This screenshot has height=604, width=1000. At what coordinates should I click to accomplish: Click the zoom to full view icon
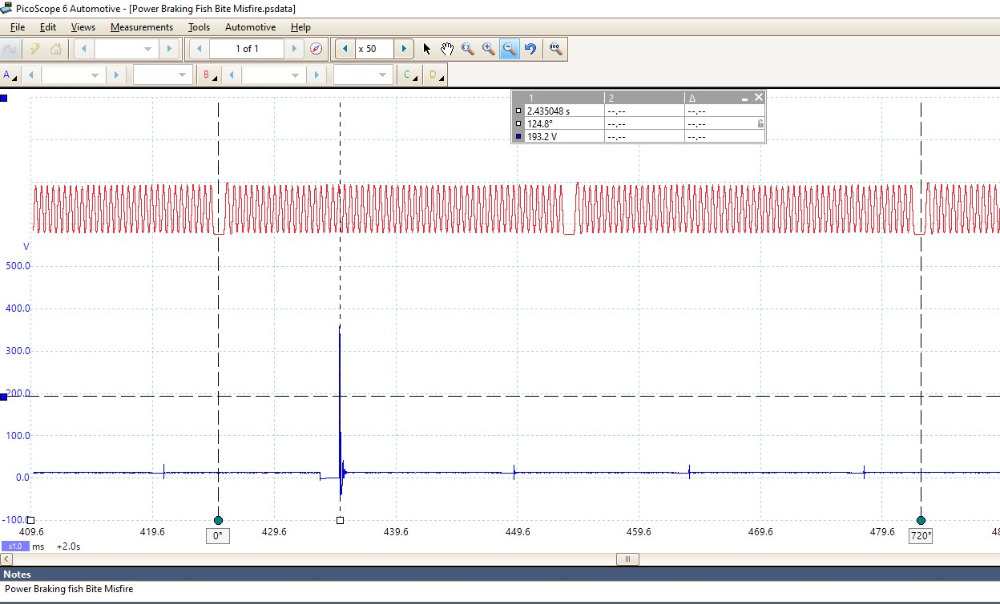tap(555, 49)
